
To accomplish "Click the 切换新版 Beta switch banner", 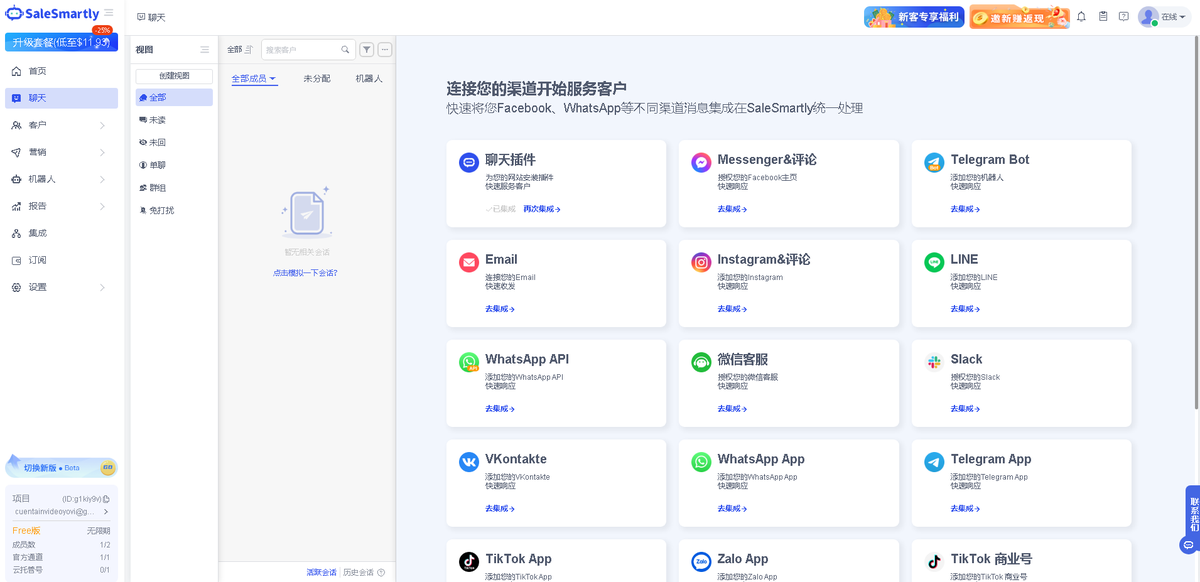I will click(x=61, y=467).
